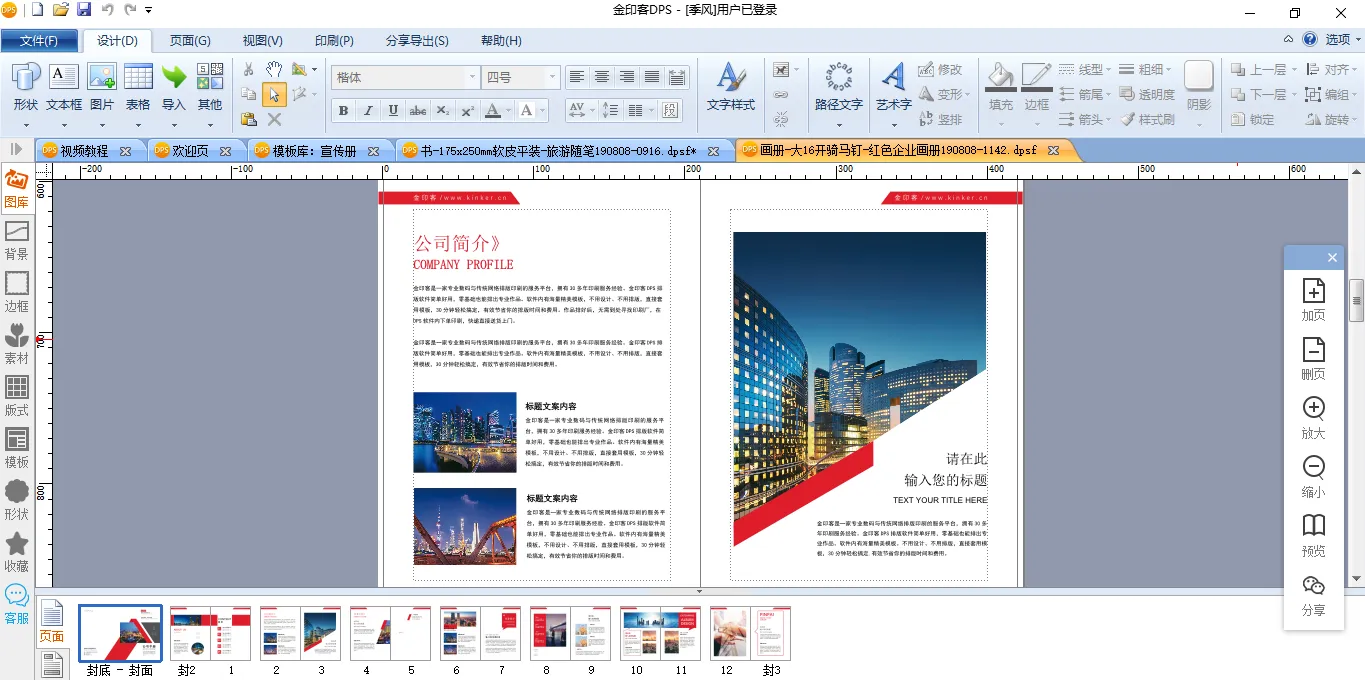Screen dimensions: 1365x680
Task: Toggle underline text formatting
Action: pos(393,110)
